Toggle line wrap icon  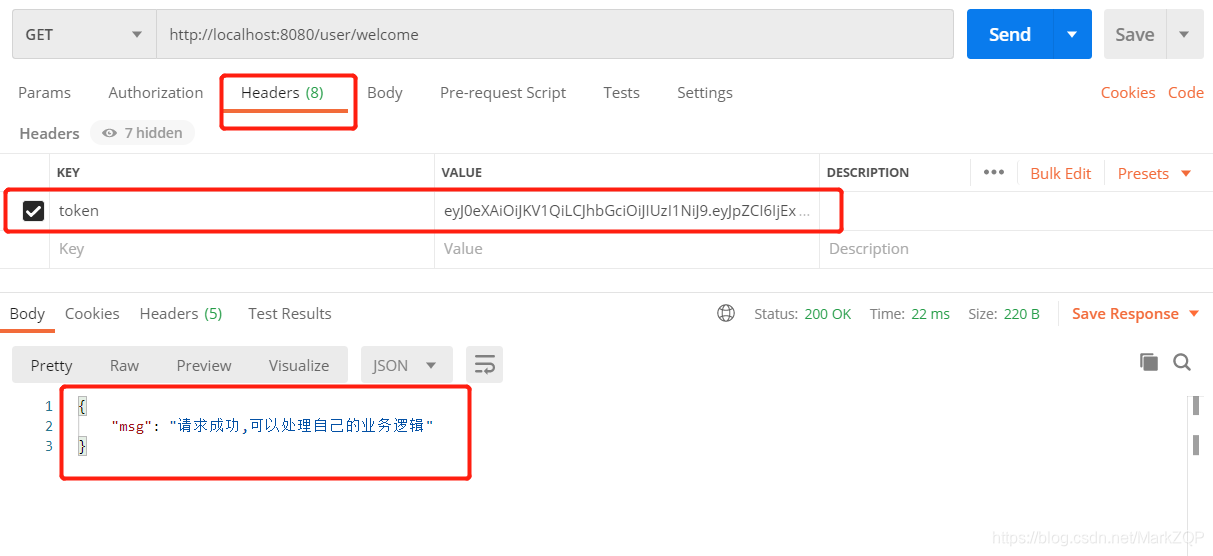(485, 365)
